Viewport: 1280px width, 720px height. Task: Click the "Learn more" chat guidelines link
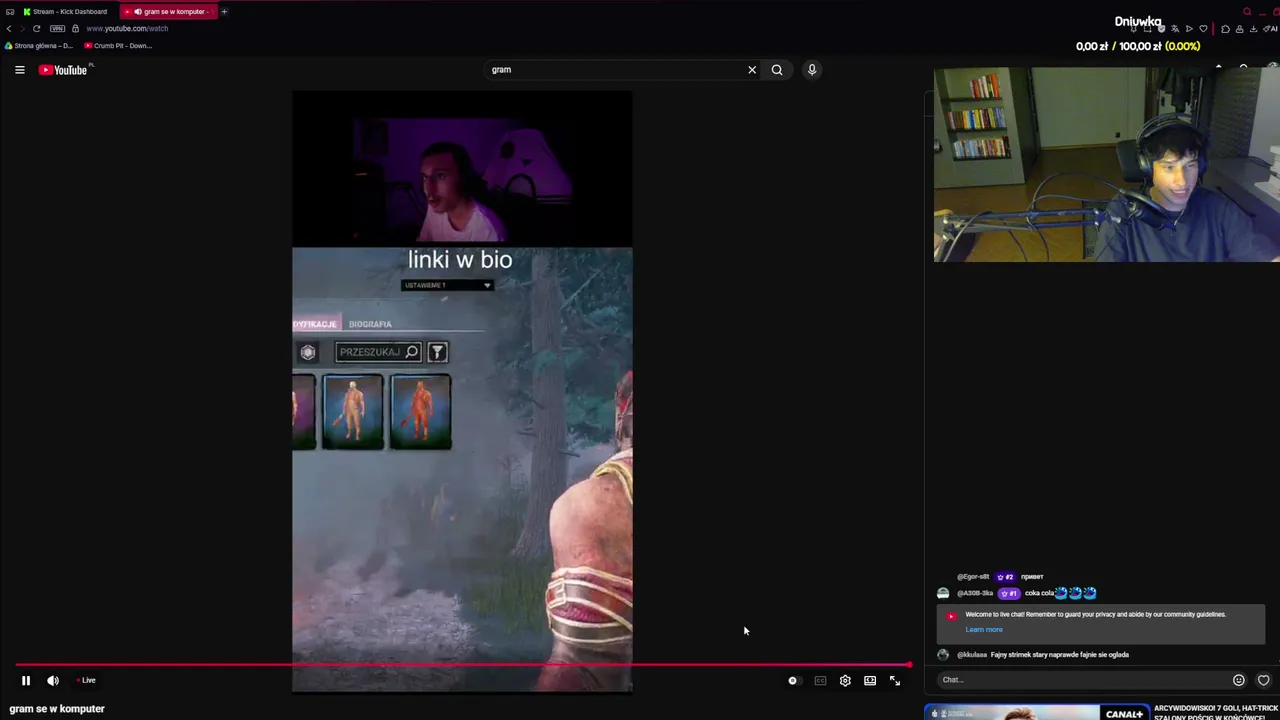point(984,630)
